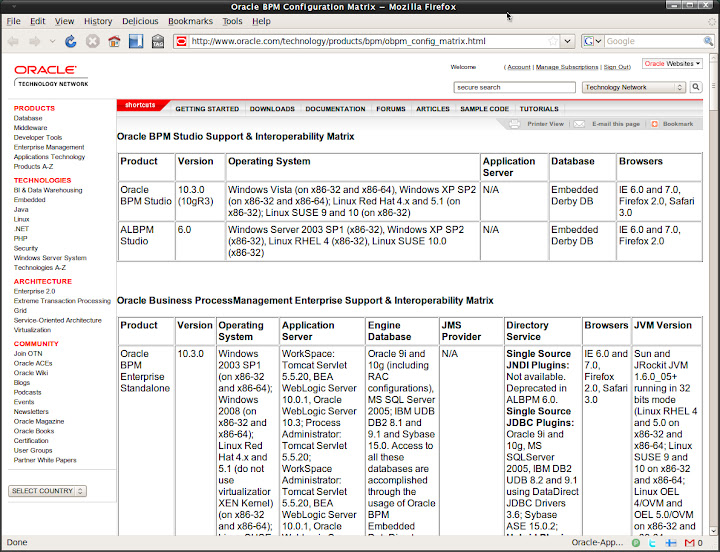Select the DOWNLOADS tab

tap(272, 109)
